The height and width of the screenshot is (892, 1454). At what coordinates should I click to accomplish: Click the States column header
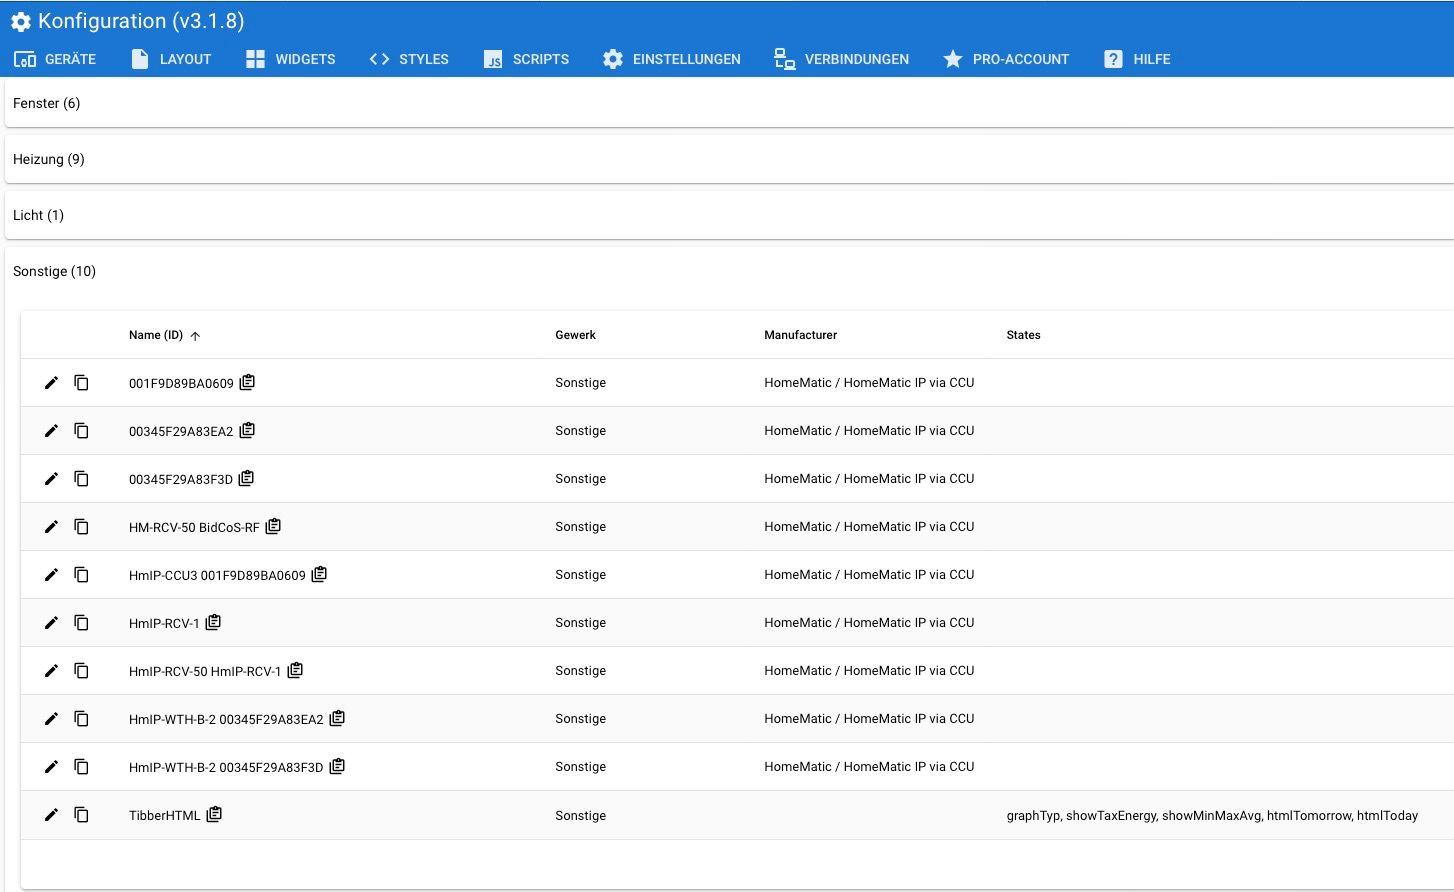(1023, 335)
